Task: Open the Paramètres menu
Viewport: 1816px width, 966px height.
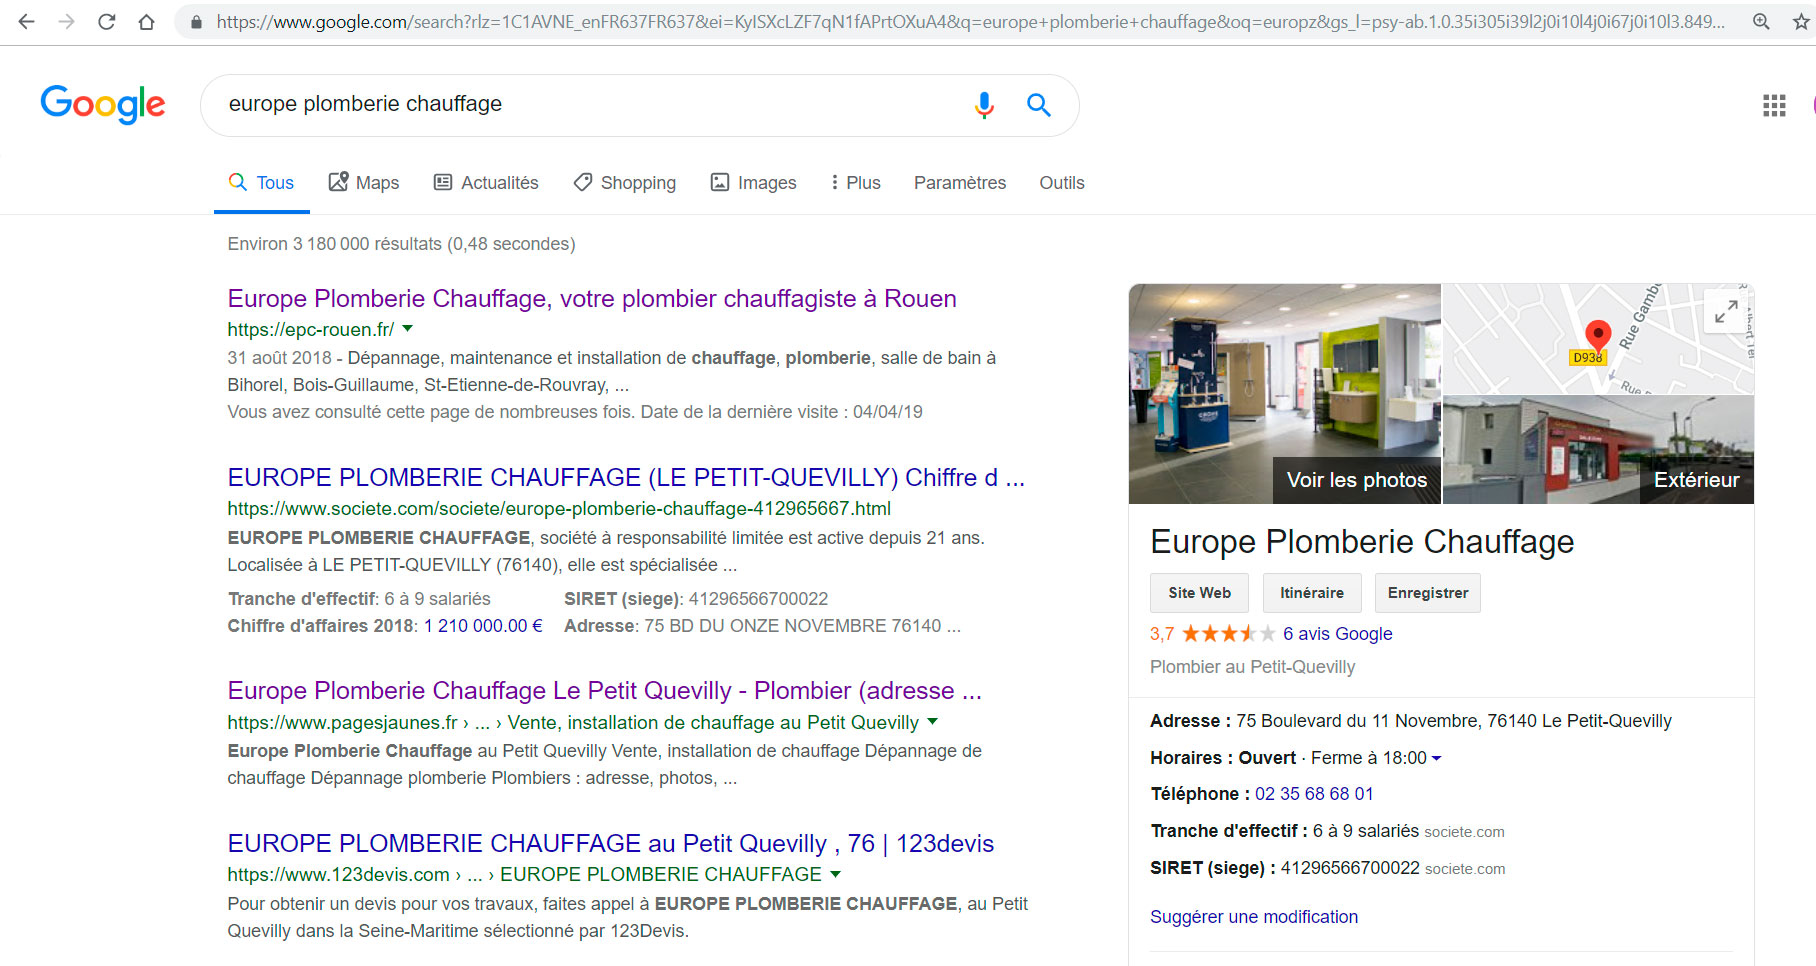Action: (x=960, y=183)
